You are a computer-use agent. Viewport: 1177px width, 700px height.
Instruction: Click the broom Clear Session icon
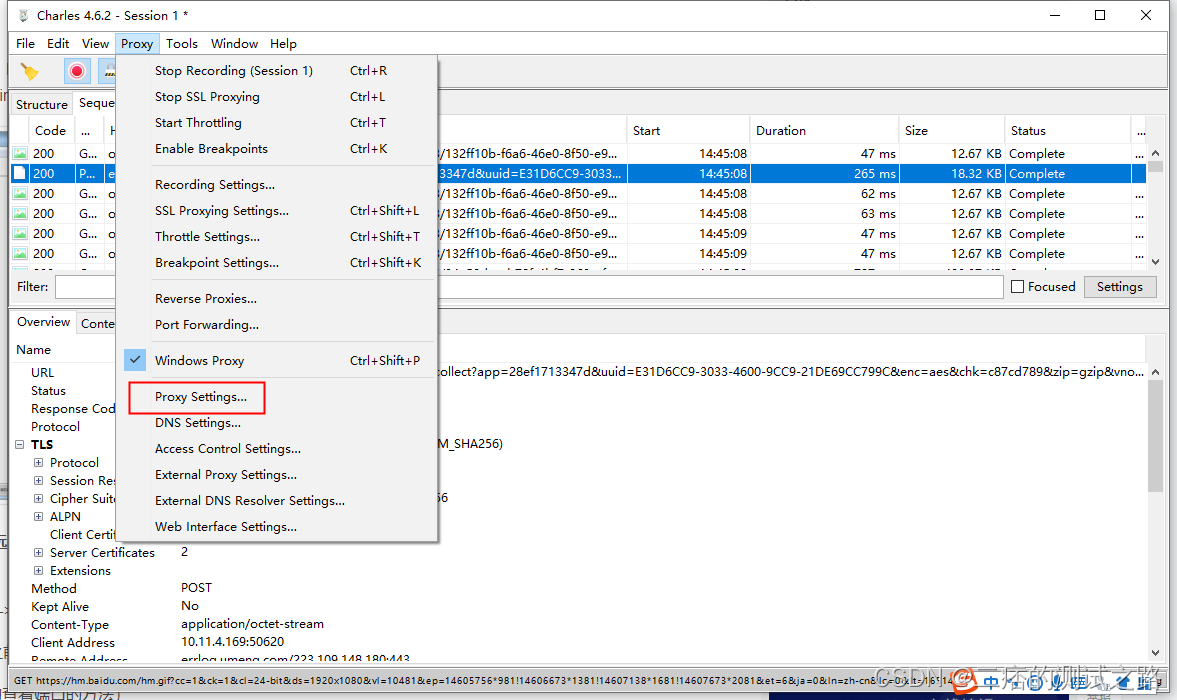click(x=29, y=71)
